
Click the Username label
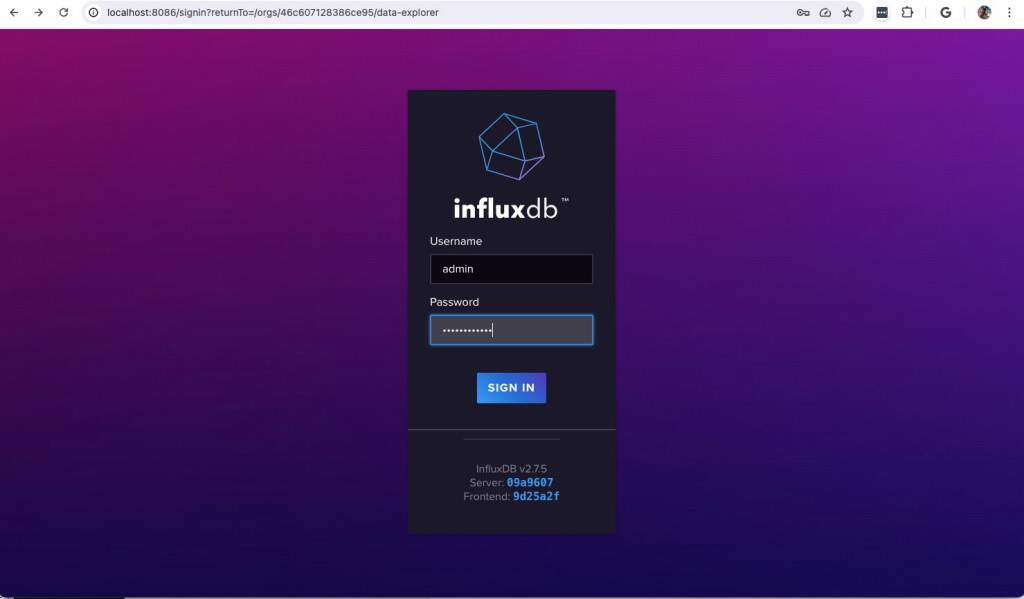tap(456, 241)
